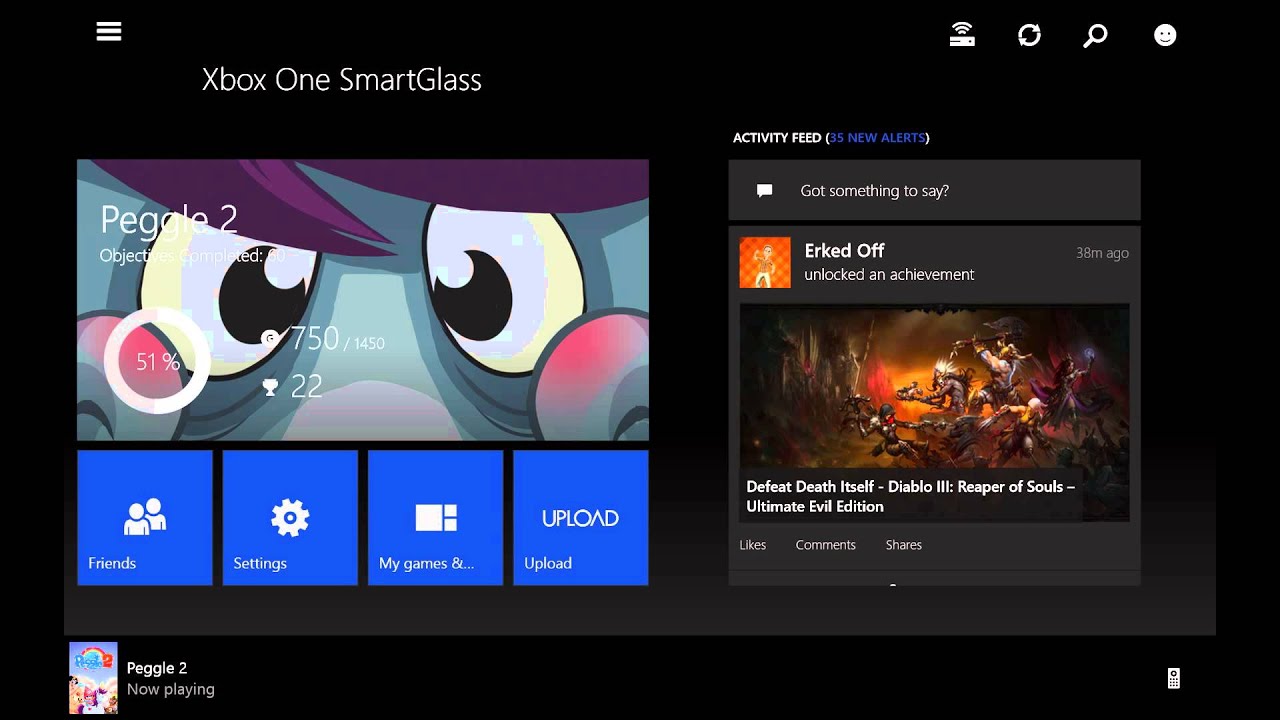Image resolution: width=1280 pixels, height=720 pixels.
Task: Click the achievements count 22
Action: pyautogui.click(x=306, y=386)
